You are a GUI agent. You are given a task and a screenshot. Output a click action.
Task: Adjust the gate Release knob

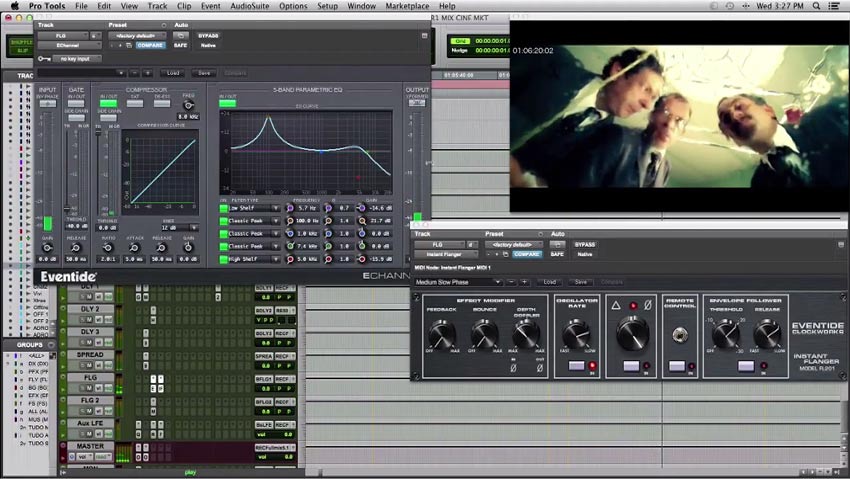[x=76, y=248]
